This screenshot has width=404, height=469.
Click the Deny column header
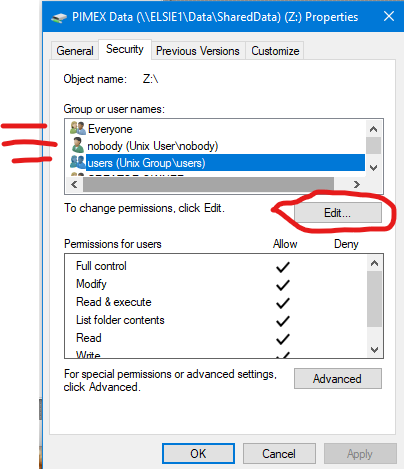coord(346,244)
